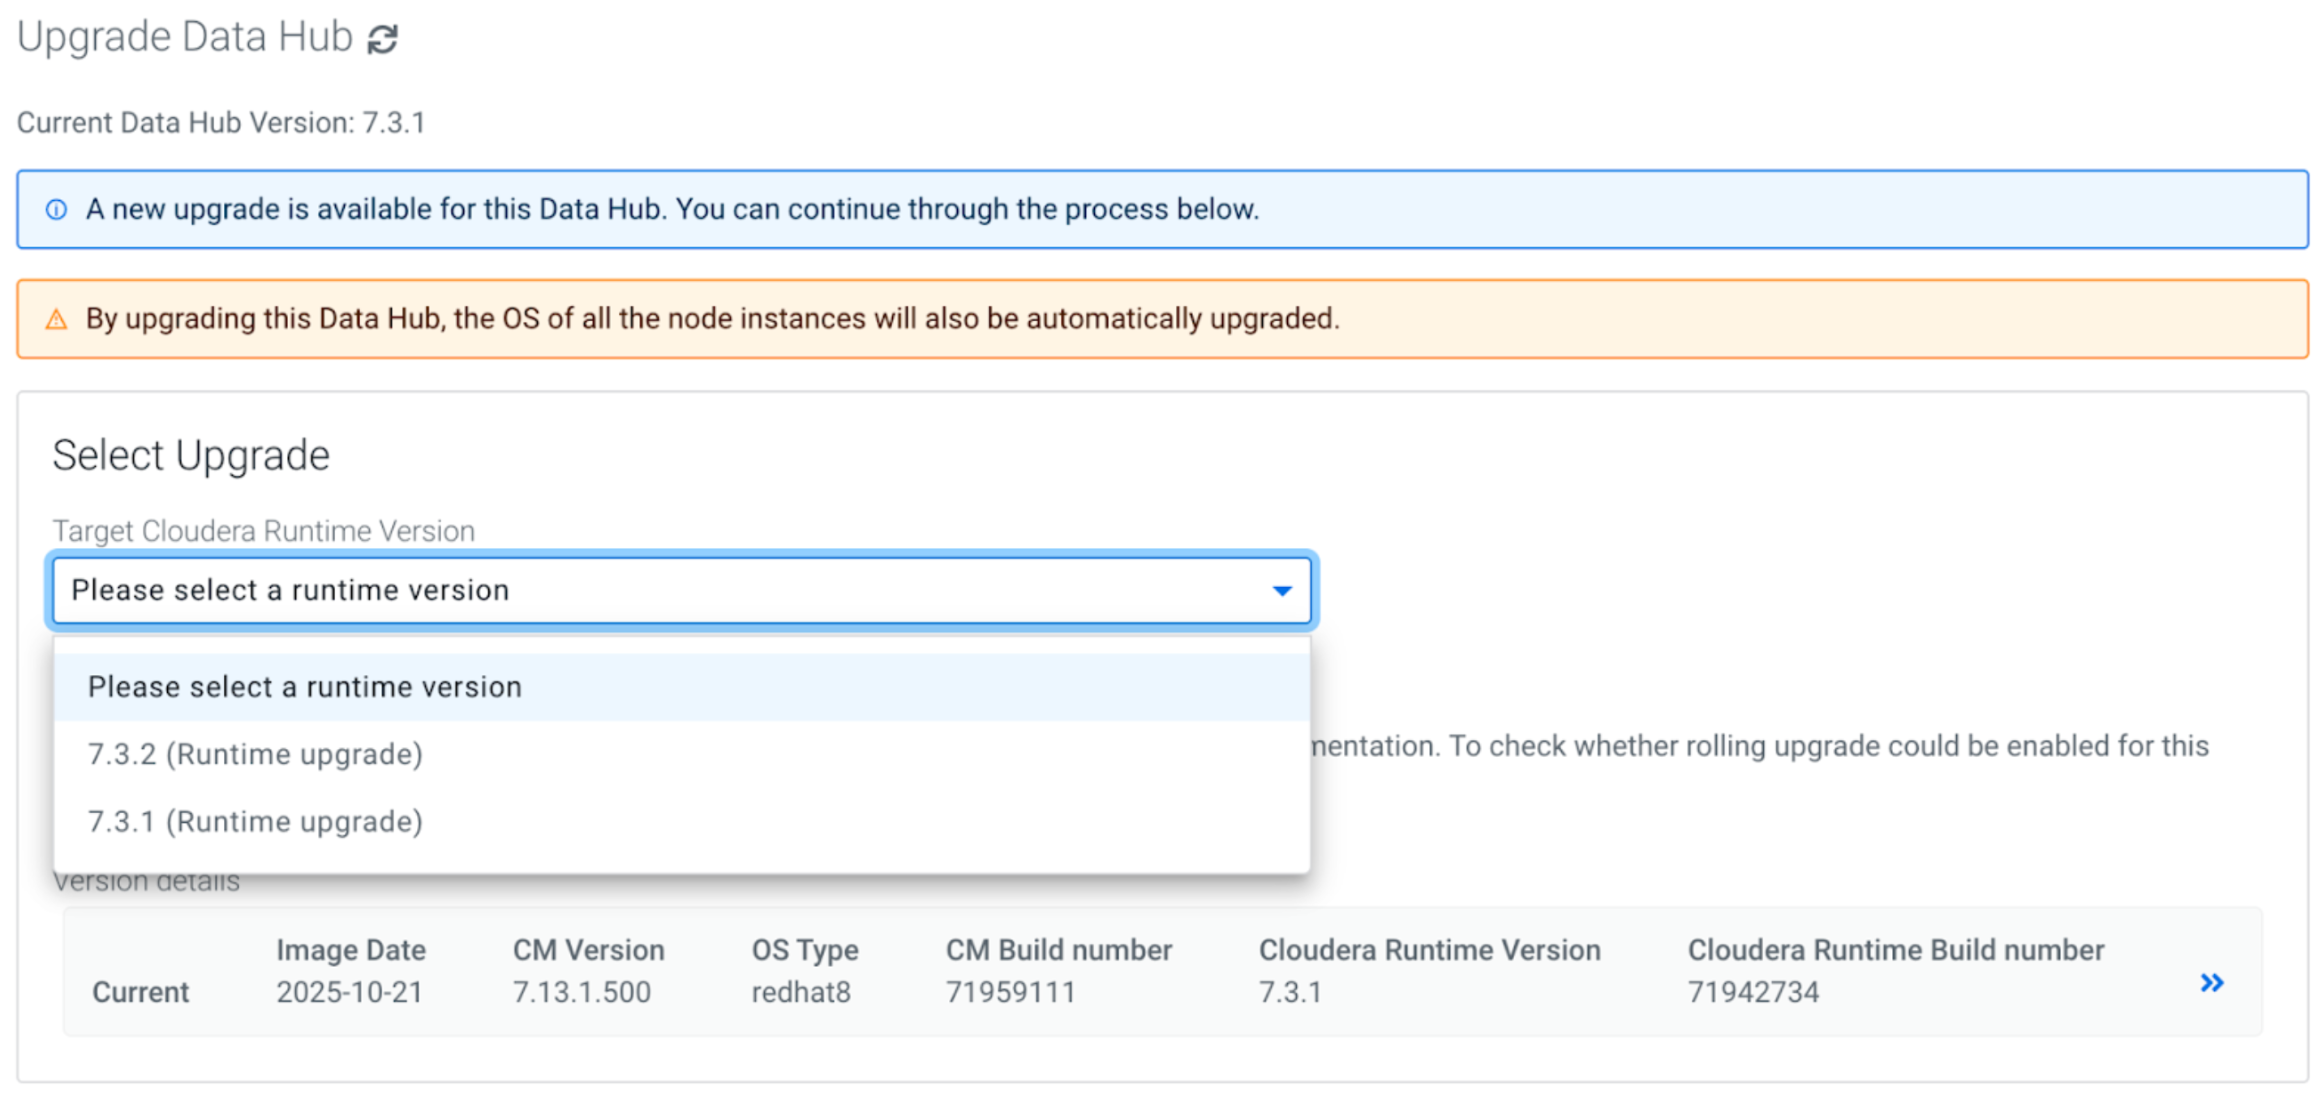Click the refresh icon beside Upgrade Data Hub
2324x1104 pixels.
click(382, 39)
